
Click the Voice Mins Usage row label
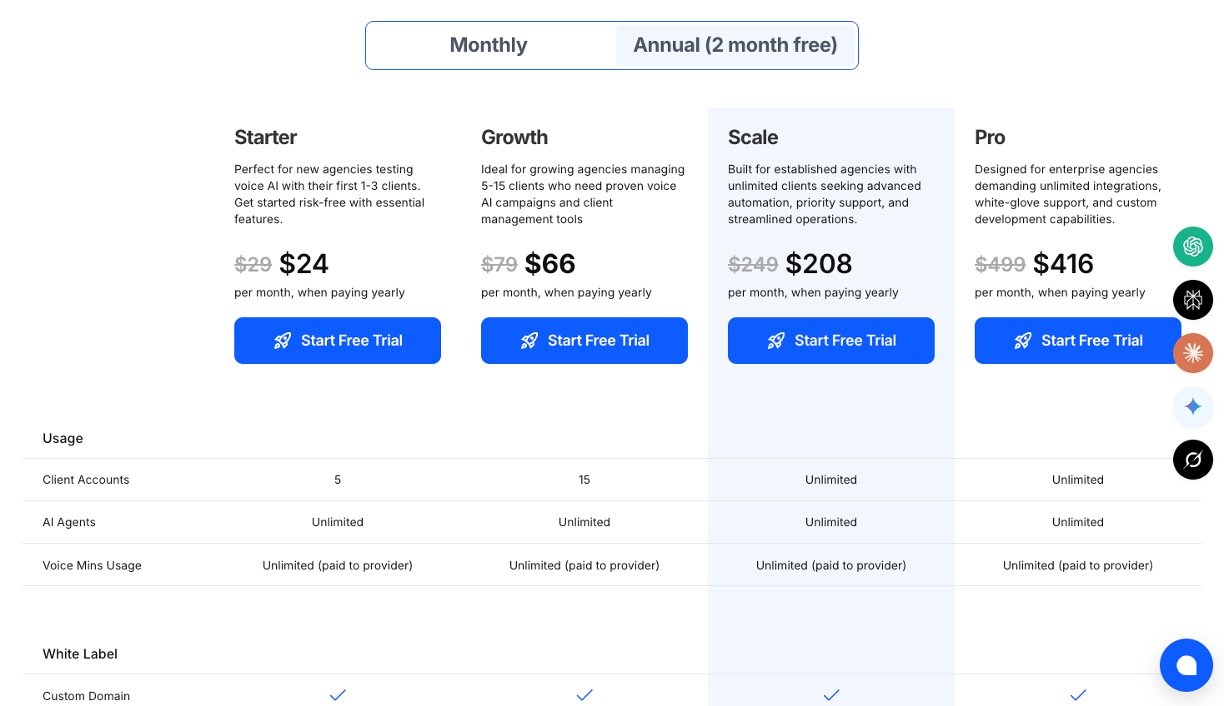92,566
